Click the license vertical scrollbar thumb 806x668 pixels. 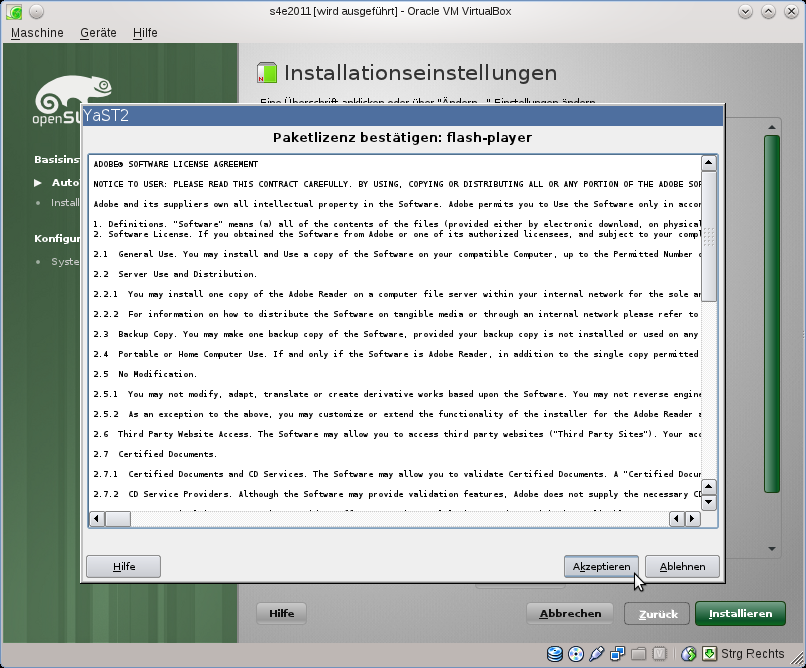click(x=709, y=236)
